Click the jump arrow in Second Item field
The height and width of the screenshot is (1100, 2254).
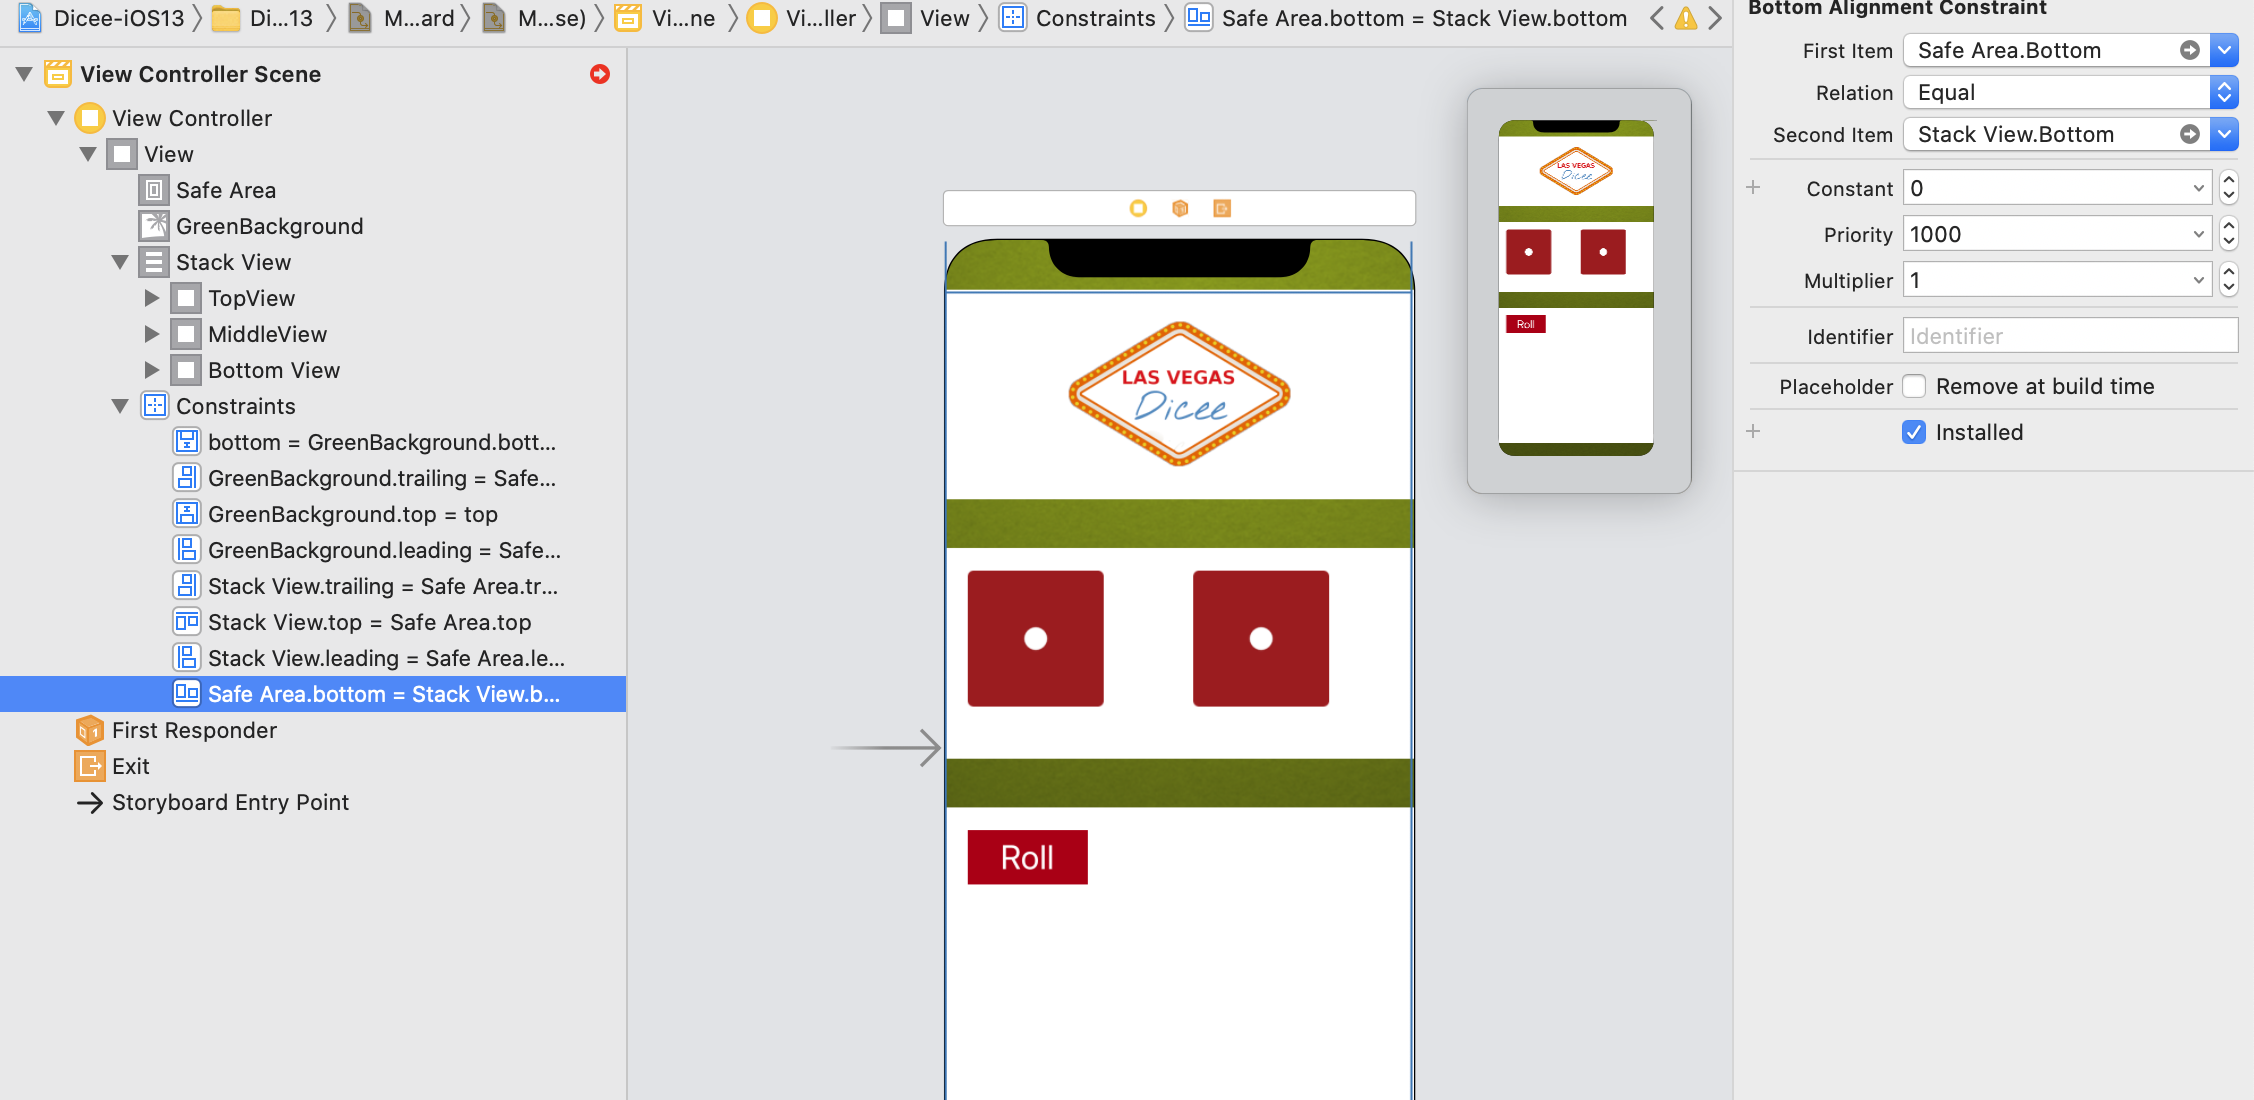pos(2190,134)
